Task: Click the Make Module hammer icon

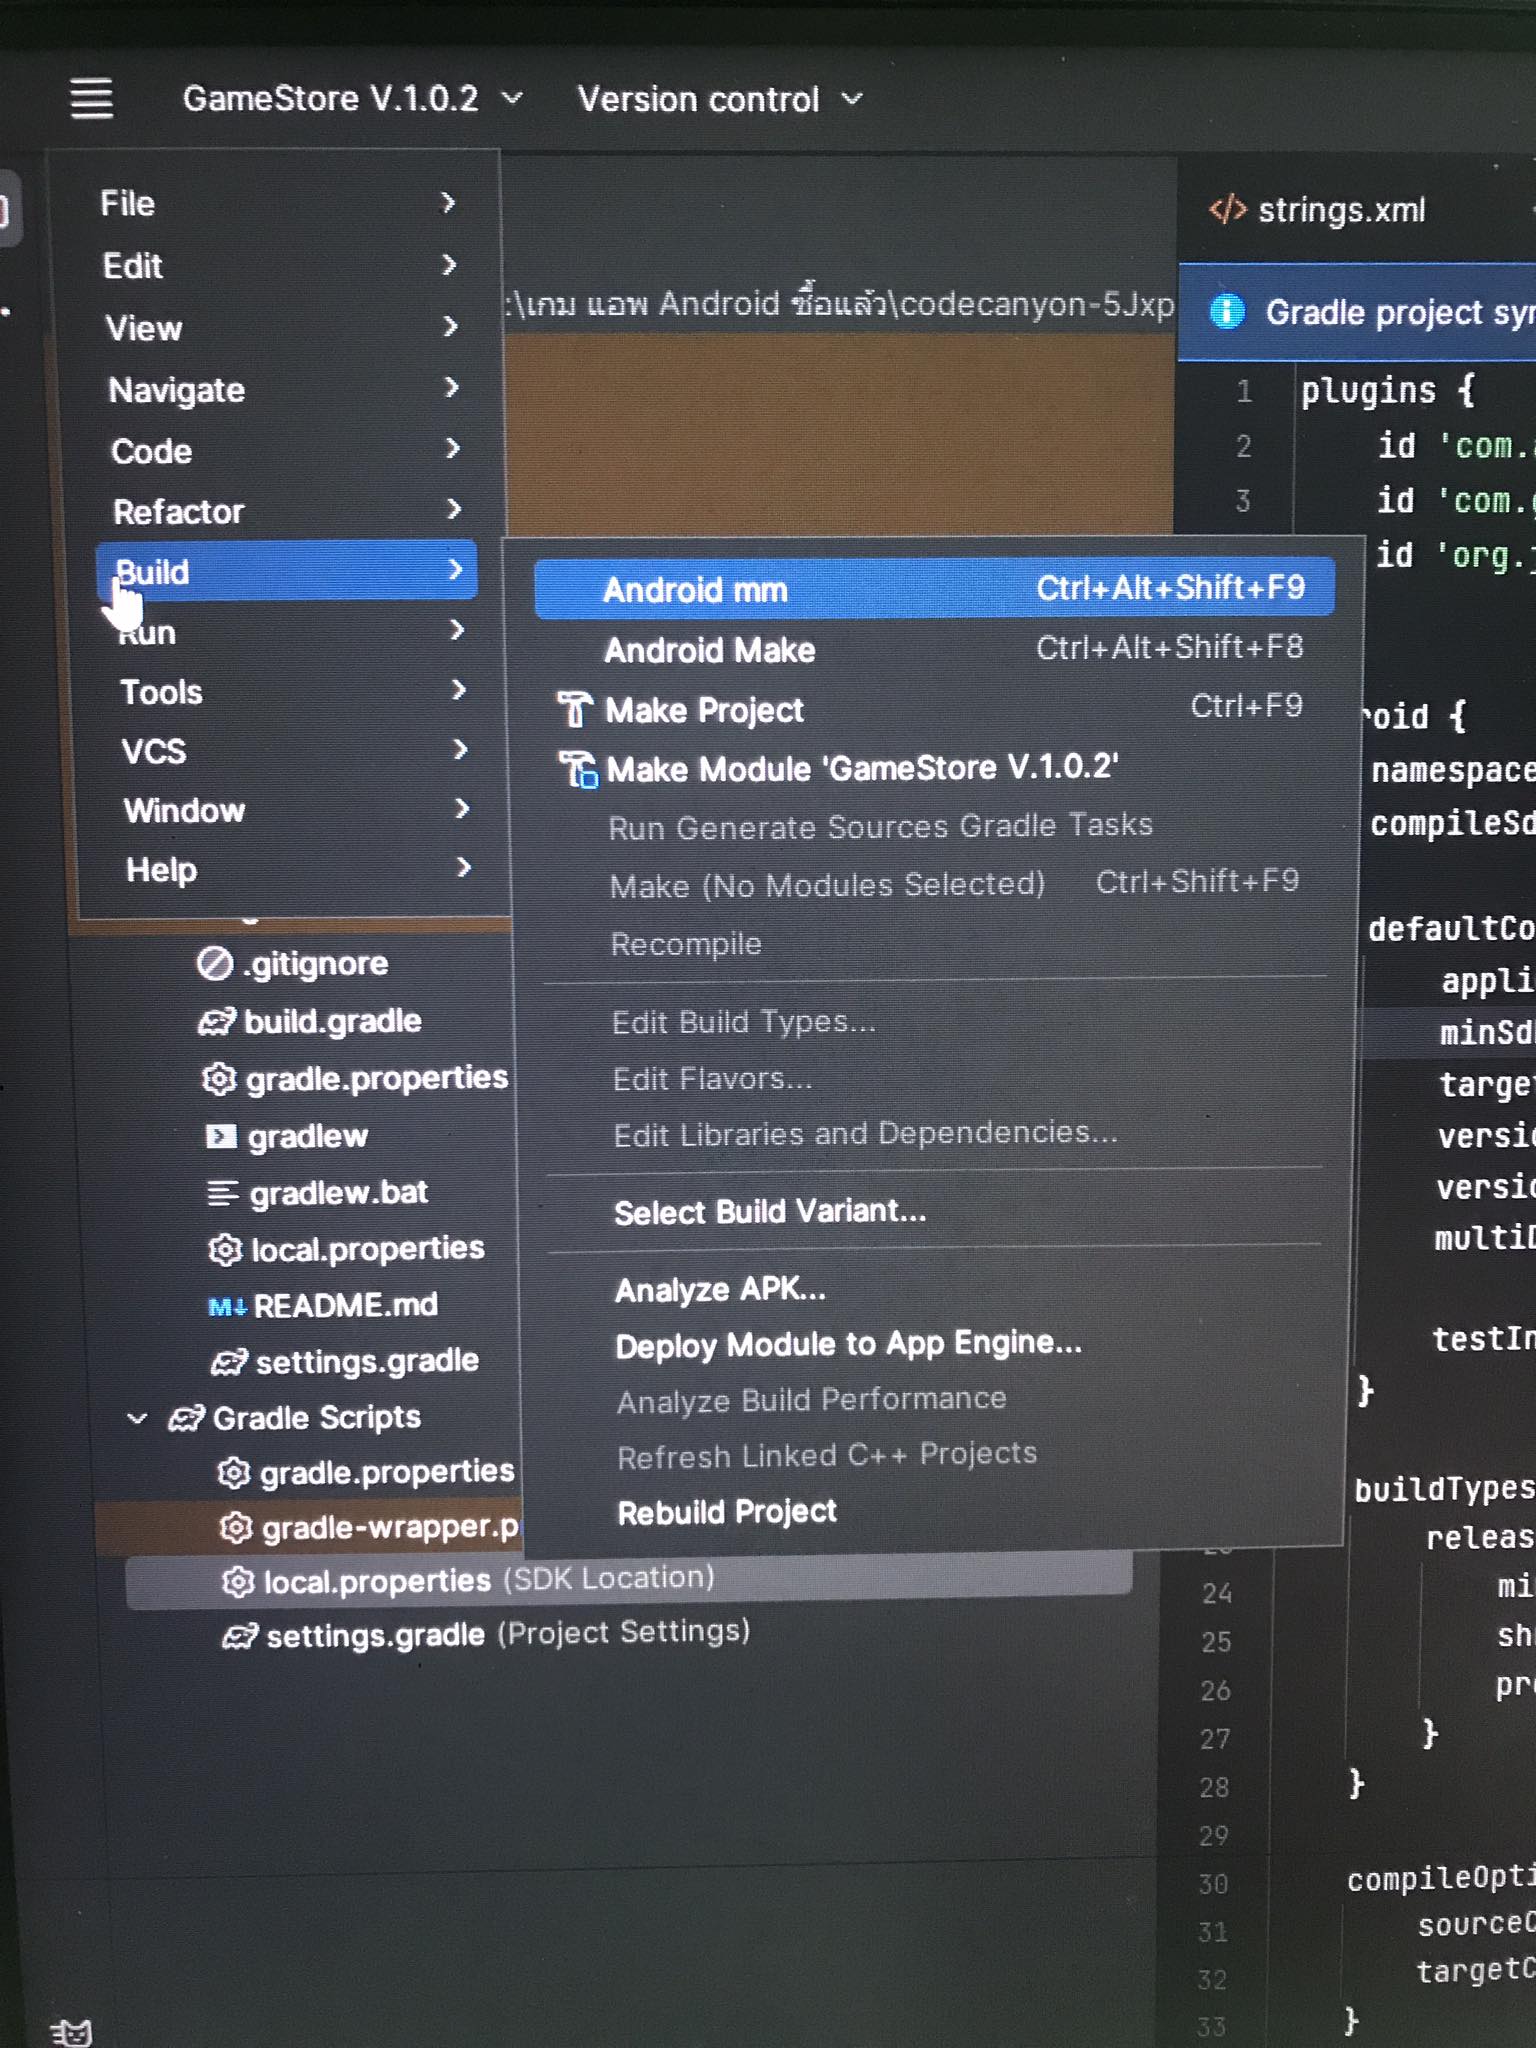Action: coord(578,769)
